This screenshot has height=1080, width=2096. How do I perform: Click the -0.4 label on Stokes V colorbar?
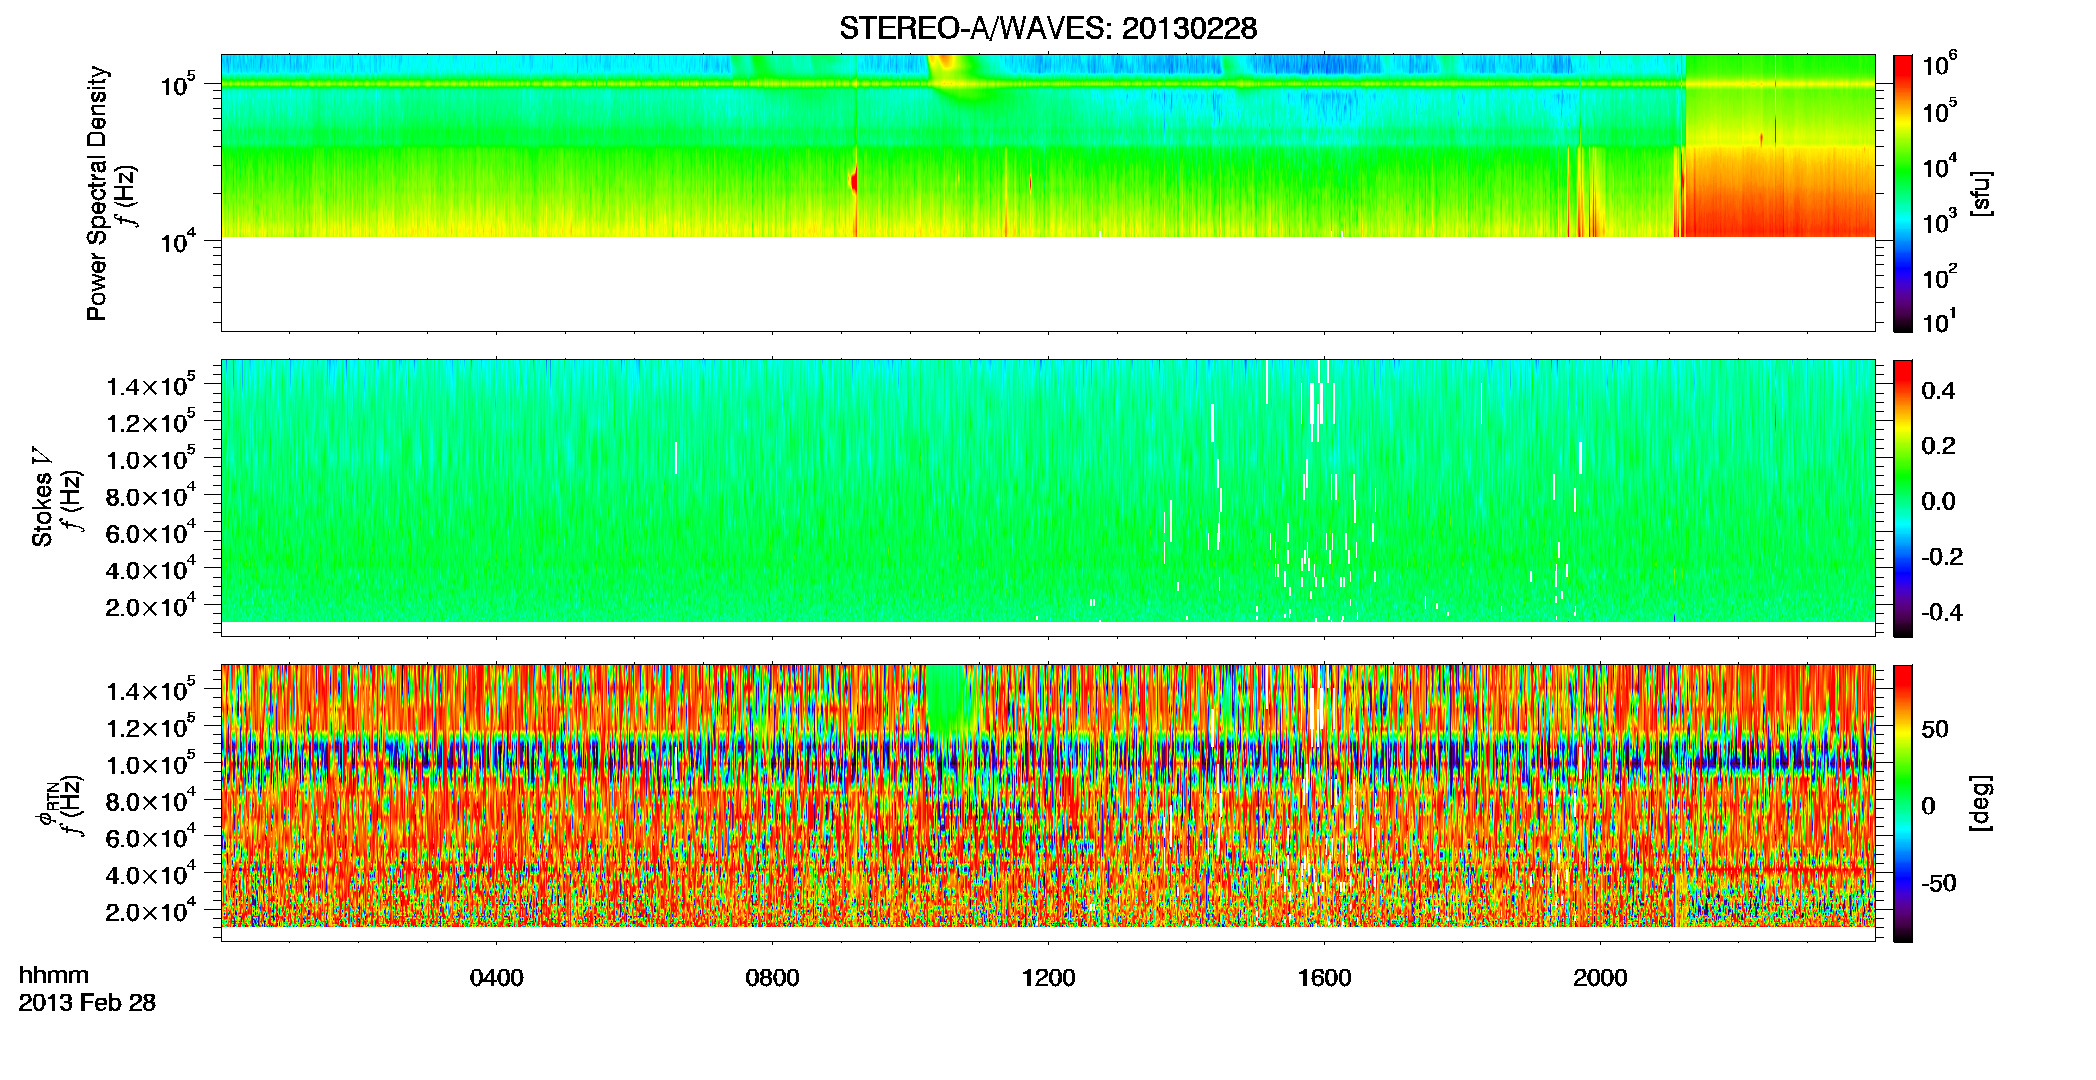click(1941, 612)
